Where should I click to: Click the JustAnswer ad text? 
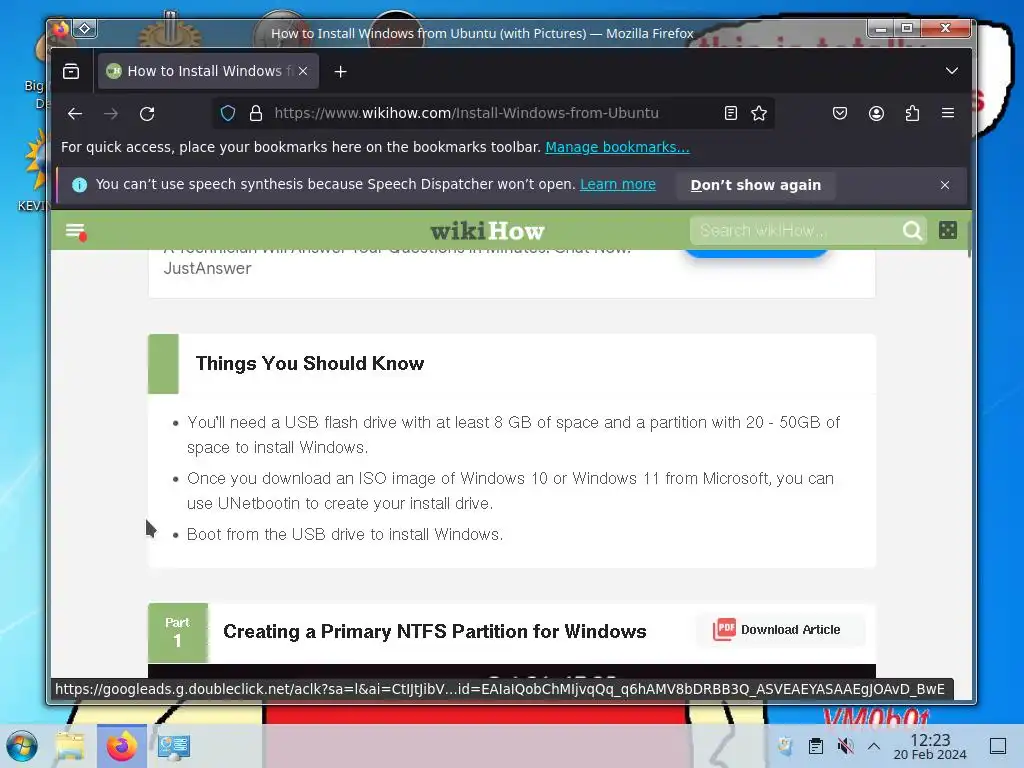pyautogui.click(x=208, y=268)
